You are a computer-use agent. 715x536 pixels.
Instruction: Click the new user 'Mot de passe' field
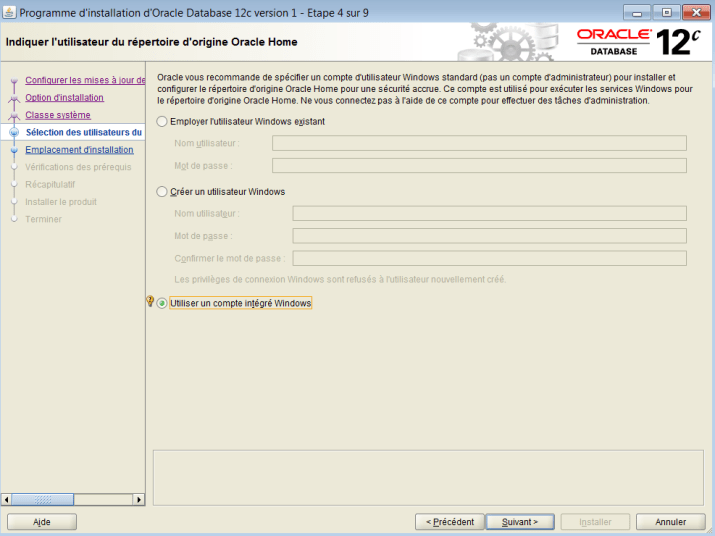click(x=489, y=236)
